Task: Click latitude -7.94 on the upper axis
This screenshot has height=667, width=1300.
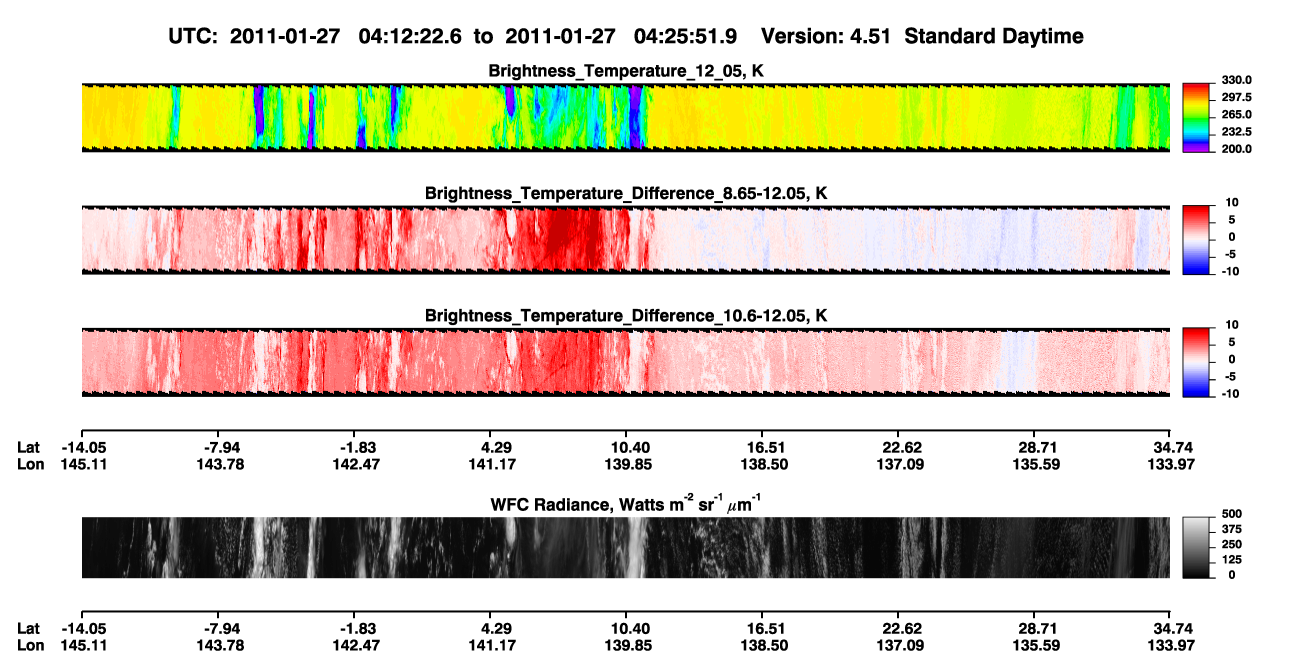Action: (220, 448)
